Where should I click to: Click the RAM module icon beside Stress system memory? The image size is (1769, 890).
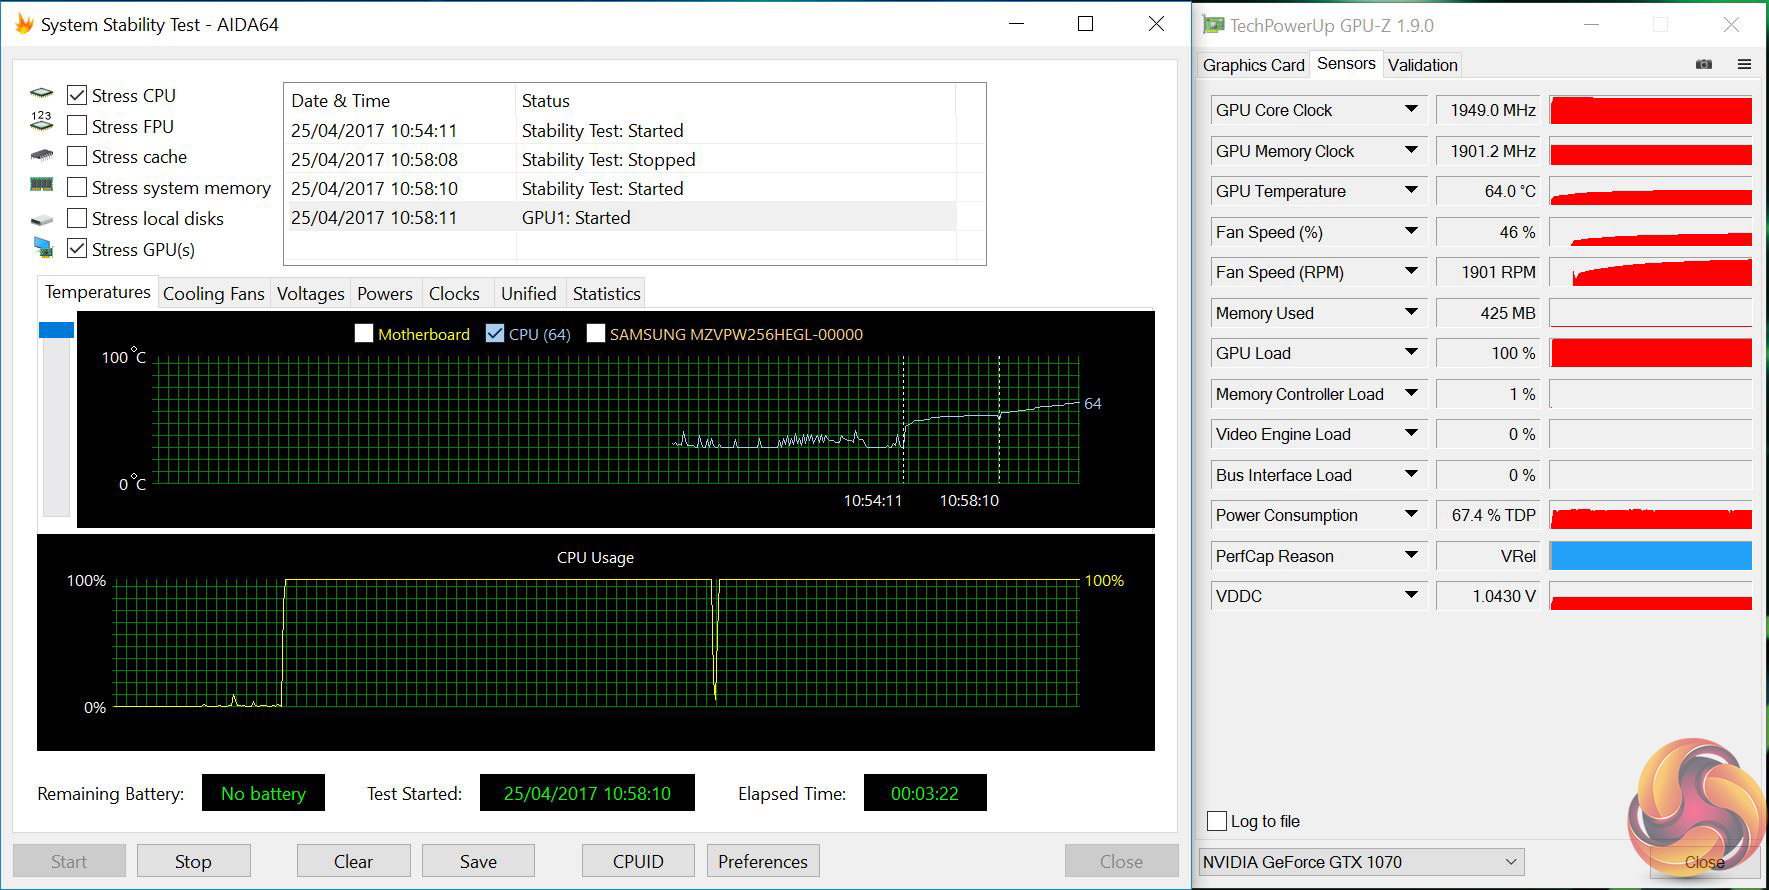(41, 185)
